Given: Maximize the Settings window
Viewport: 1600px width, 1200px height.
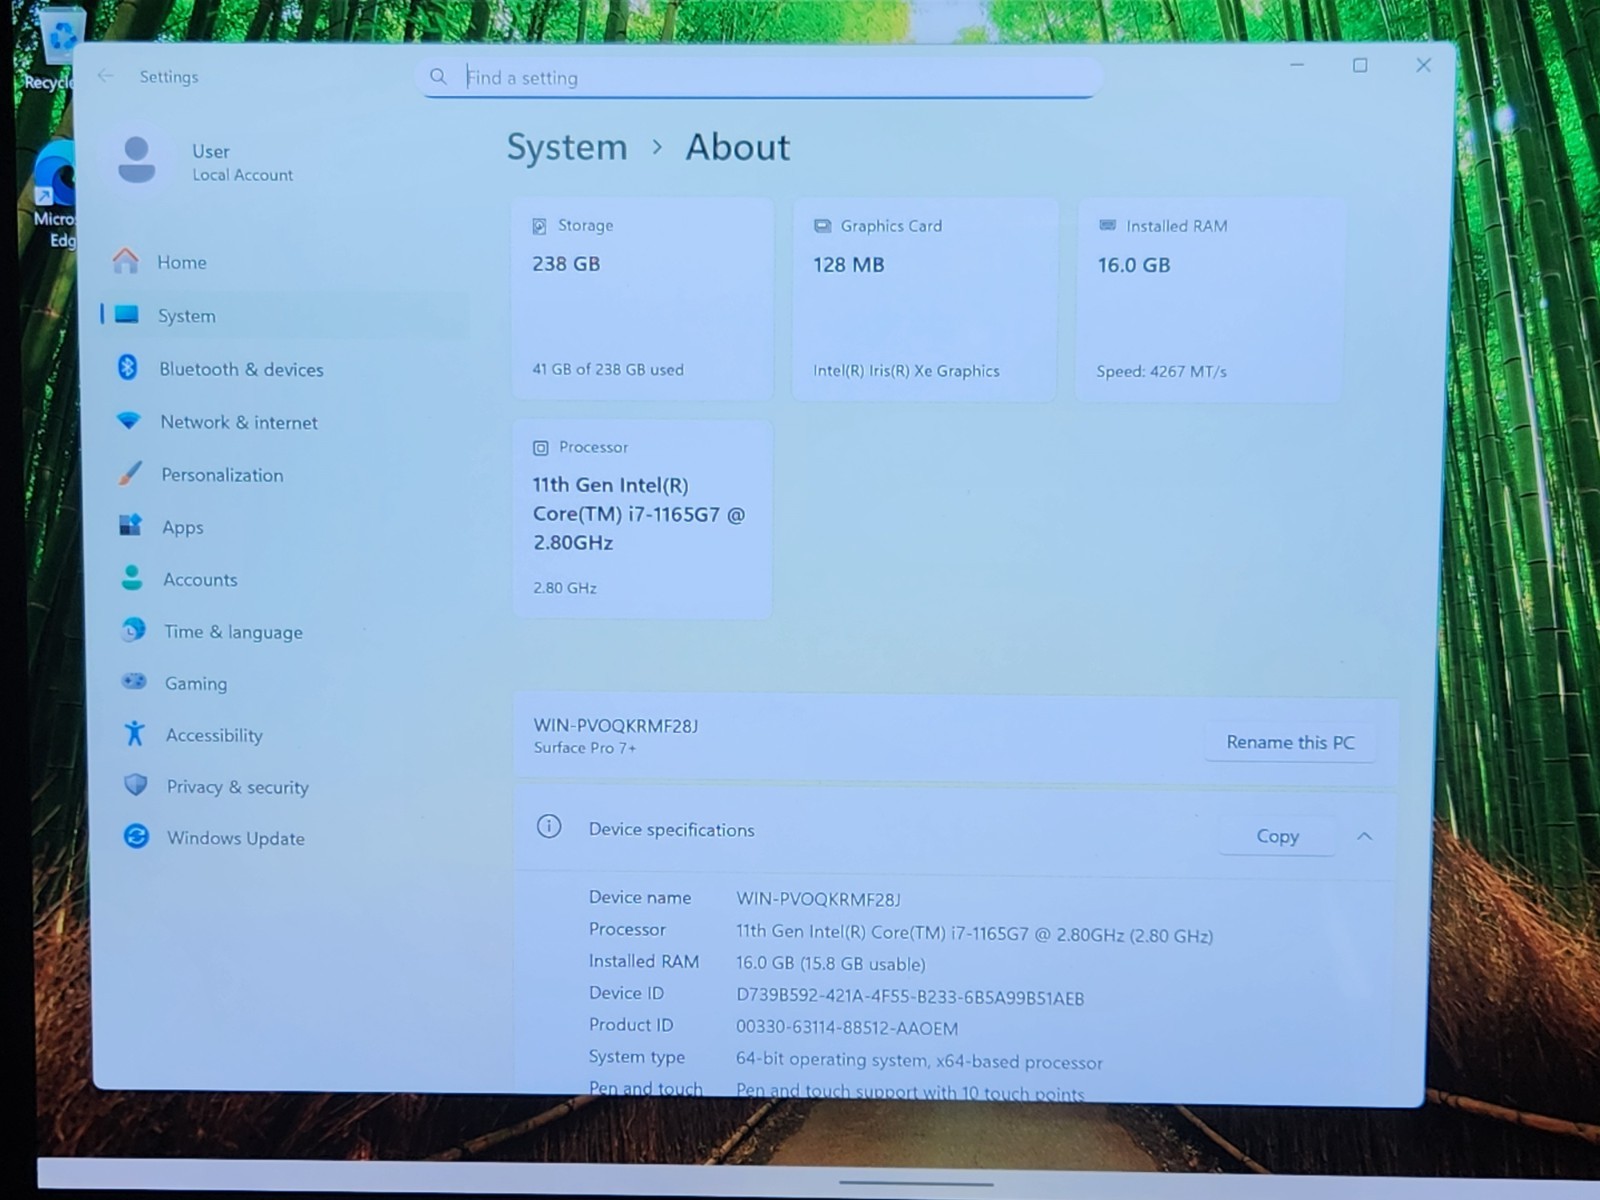Looking at the screenshot, I should pyautogui.click(x=1360, y=65).
